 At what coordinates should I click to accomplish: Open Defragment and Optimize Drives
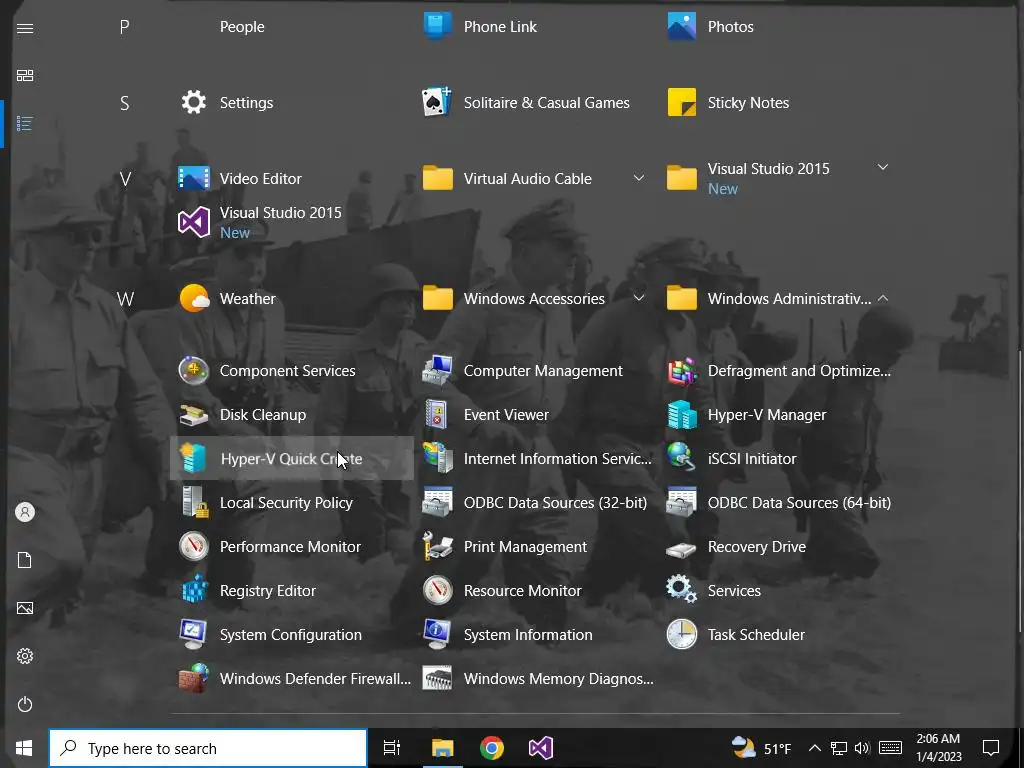(x=780, y=370)
